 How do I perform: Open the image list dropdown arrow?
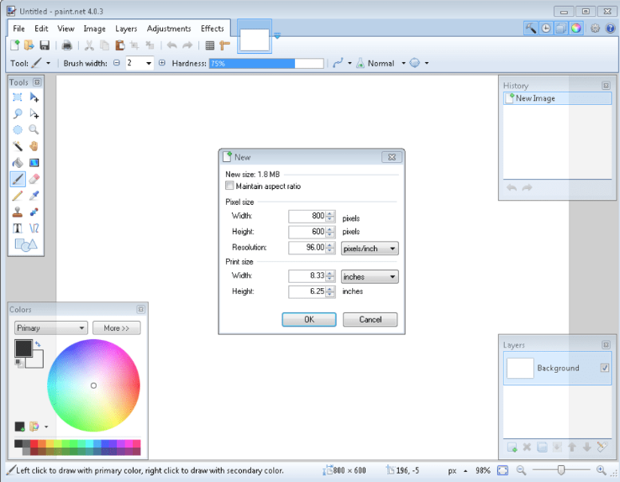(277, 36)
